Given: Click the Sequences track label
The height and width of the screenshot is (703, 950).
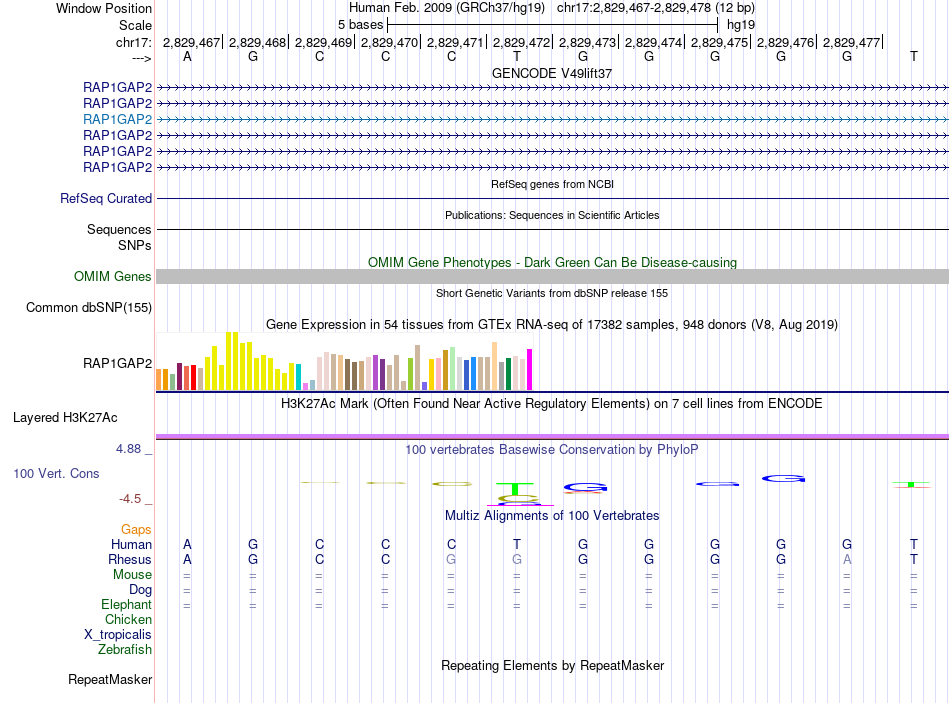Looking at the screenshot, I should (x=119, y=229).
